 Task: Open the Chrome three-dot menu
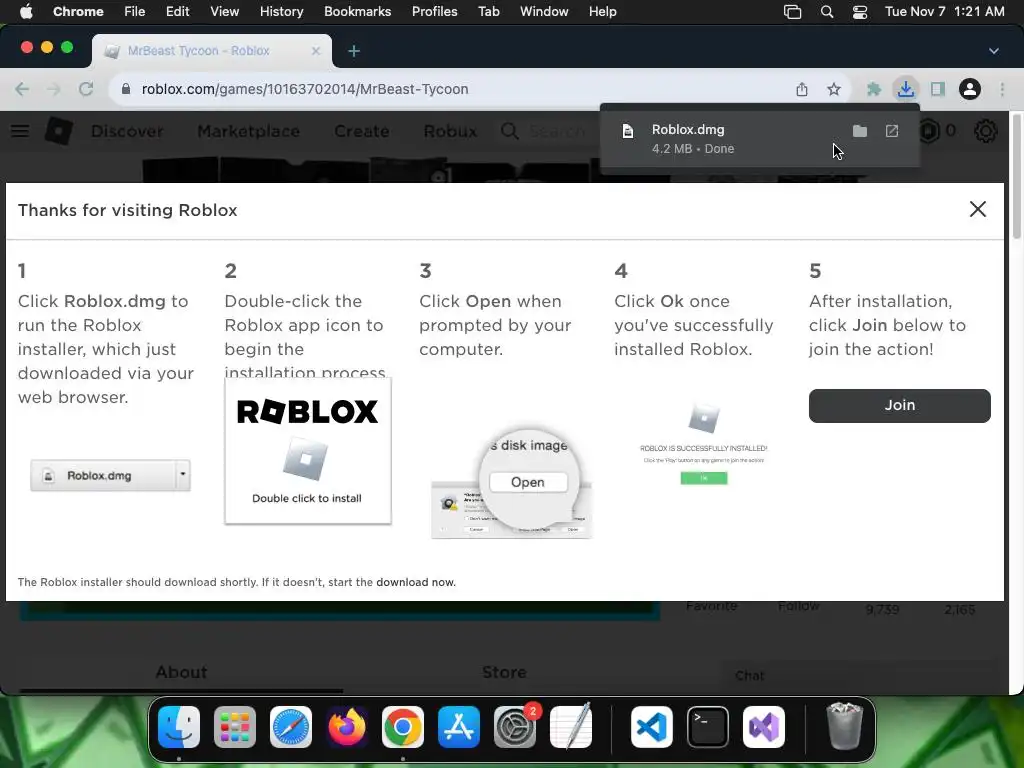[x=1002, y=89]
